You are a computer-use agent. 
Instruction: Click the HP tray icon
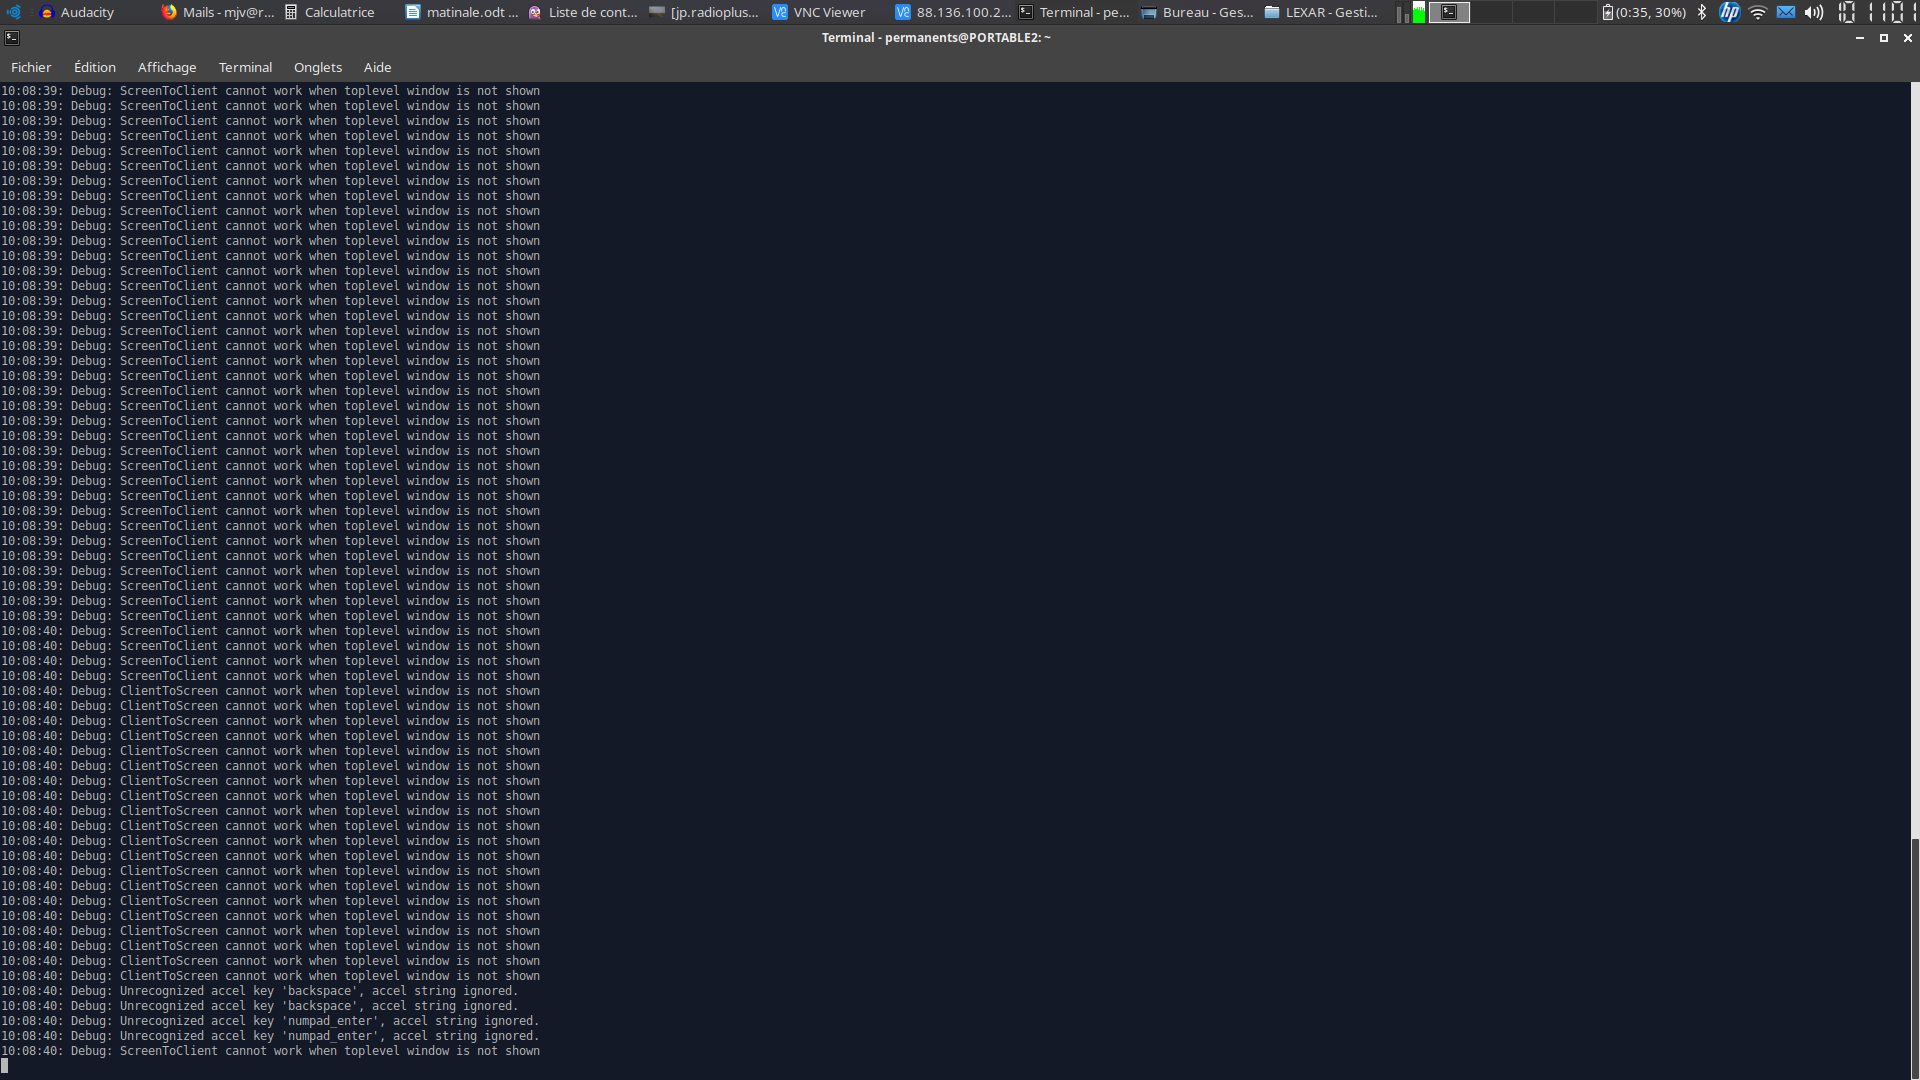tap(1729, 12)
